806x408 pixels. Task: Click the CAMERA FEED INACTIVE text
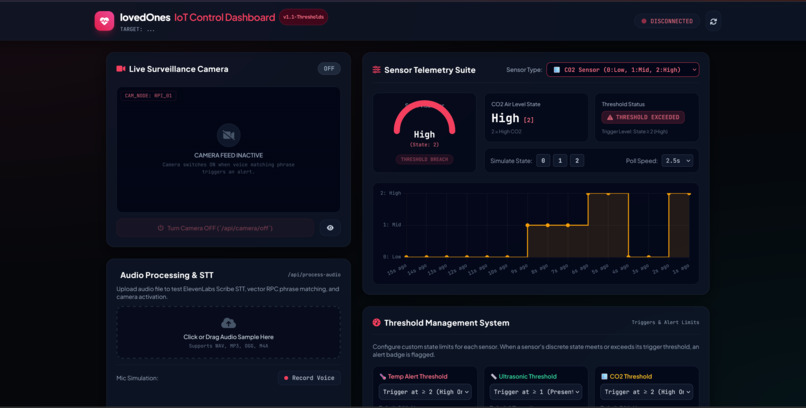click(229, 155)
